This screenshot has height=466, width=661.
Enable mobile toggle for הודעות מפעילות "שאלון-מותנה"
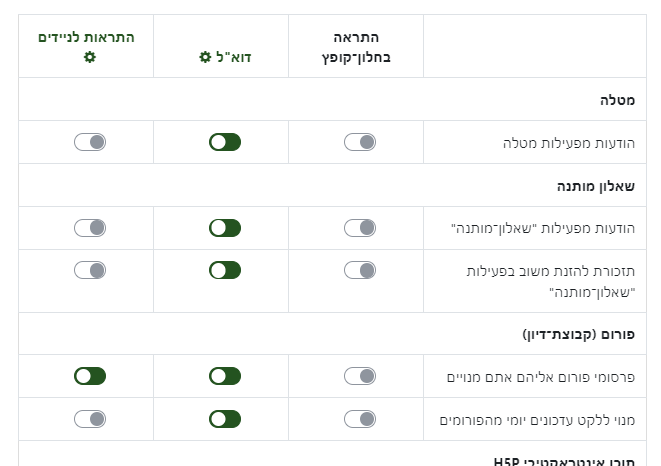pyautogui.click(x=90, y=228)
